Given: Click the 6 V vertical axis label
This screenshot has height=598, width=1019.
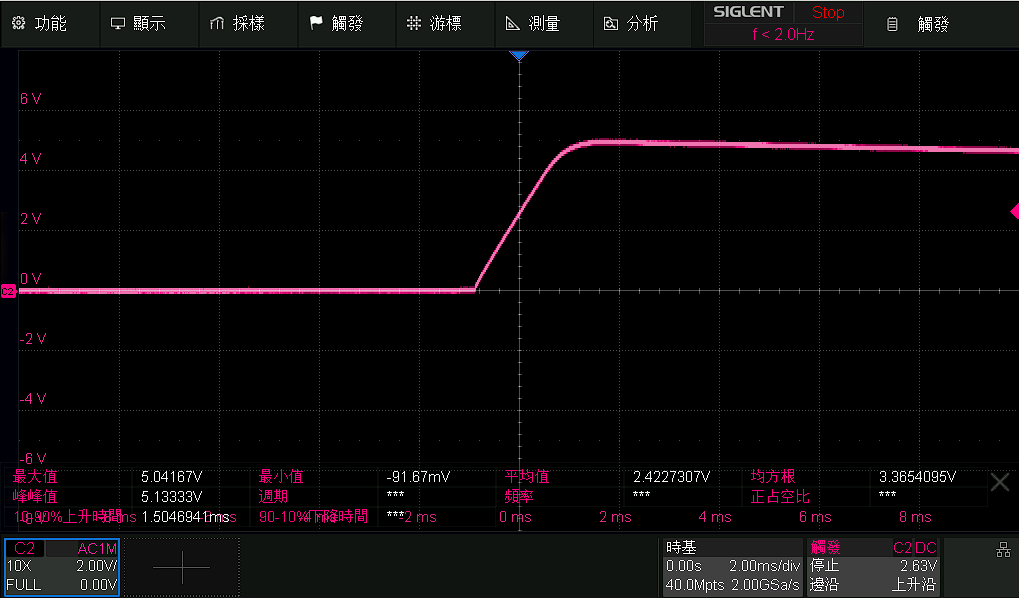Looking at the screenshot, I should (x=31, y=99).
